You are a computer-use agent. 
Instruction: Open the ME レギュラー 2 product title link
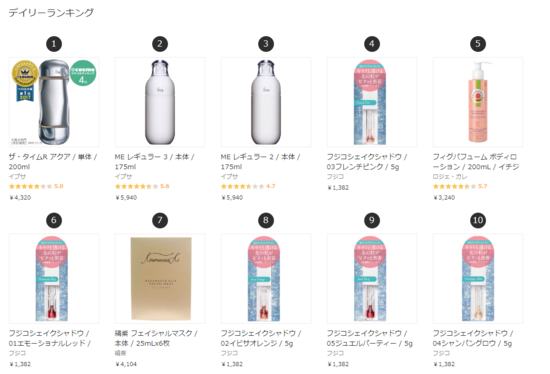tap(260, 162)
